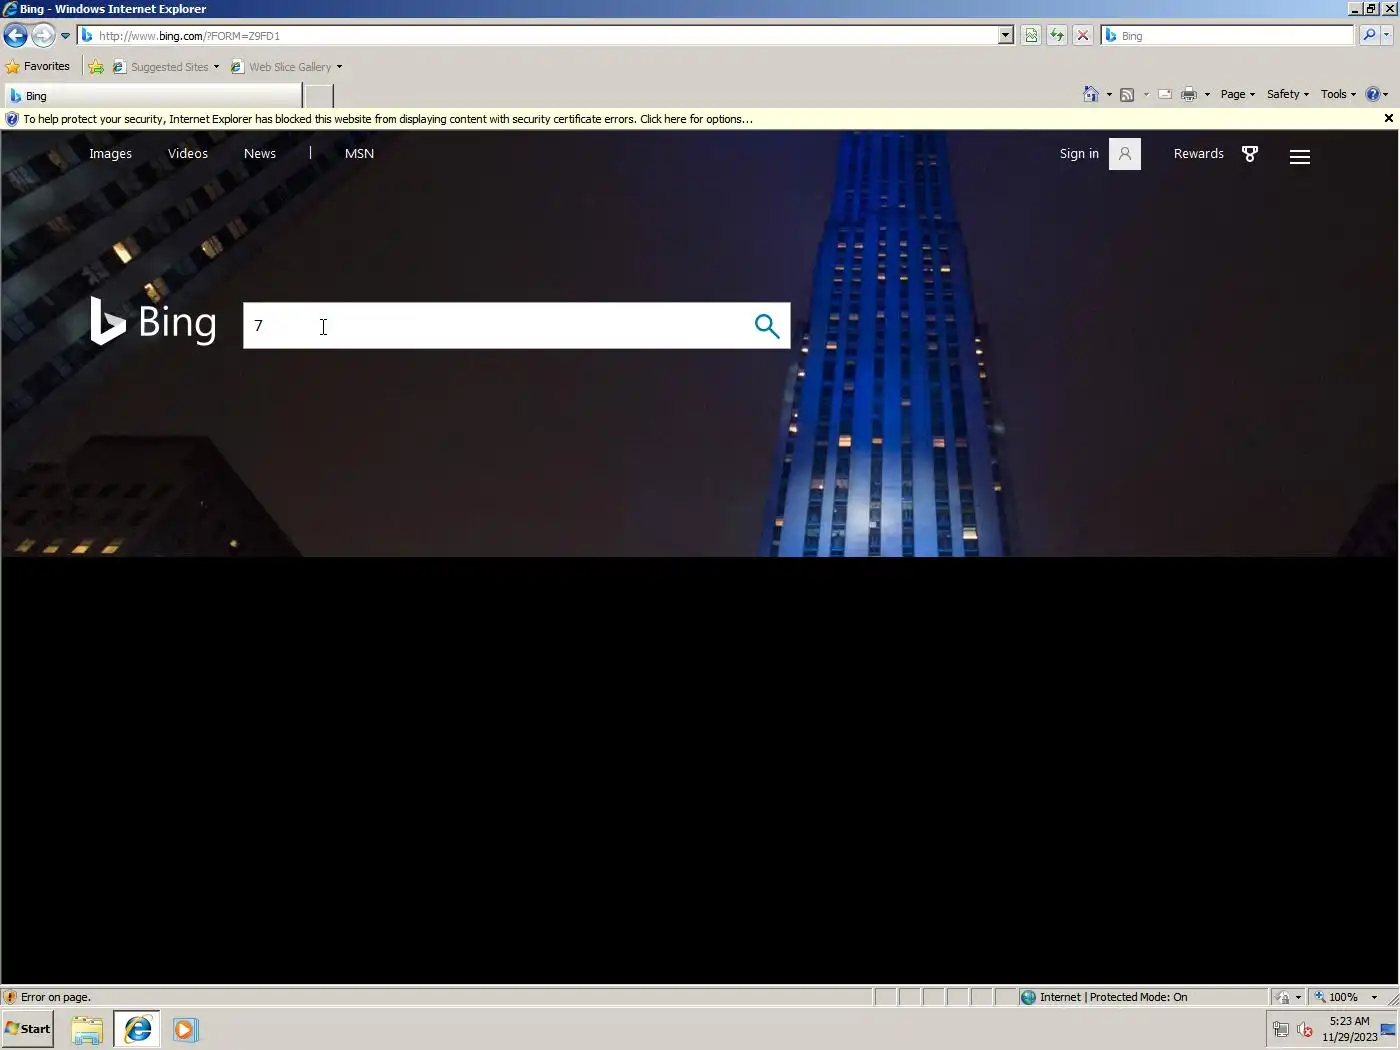1400x1050 pixels.
Task: Open the MSN link
Action: point(359,154)
